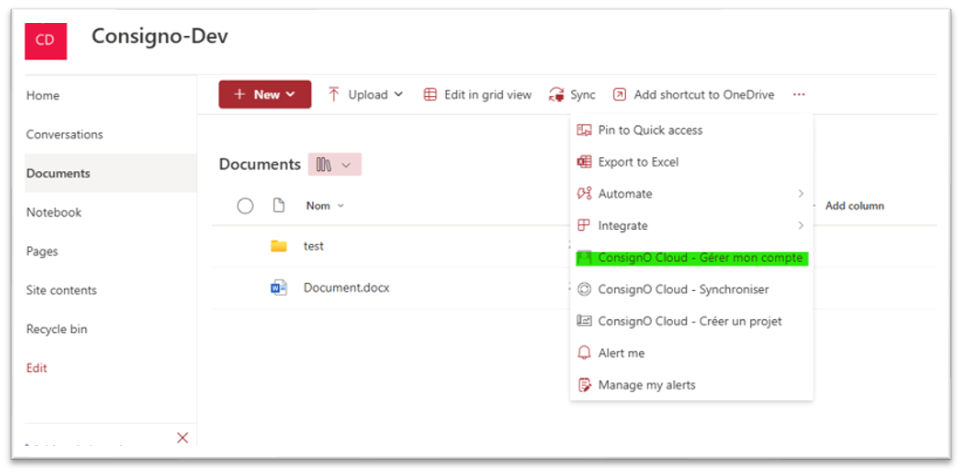Select ConsignO Cloud - Créer un projet
Screen dimensions: 962x474
click(x=691, y=321)
